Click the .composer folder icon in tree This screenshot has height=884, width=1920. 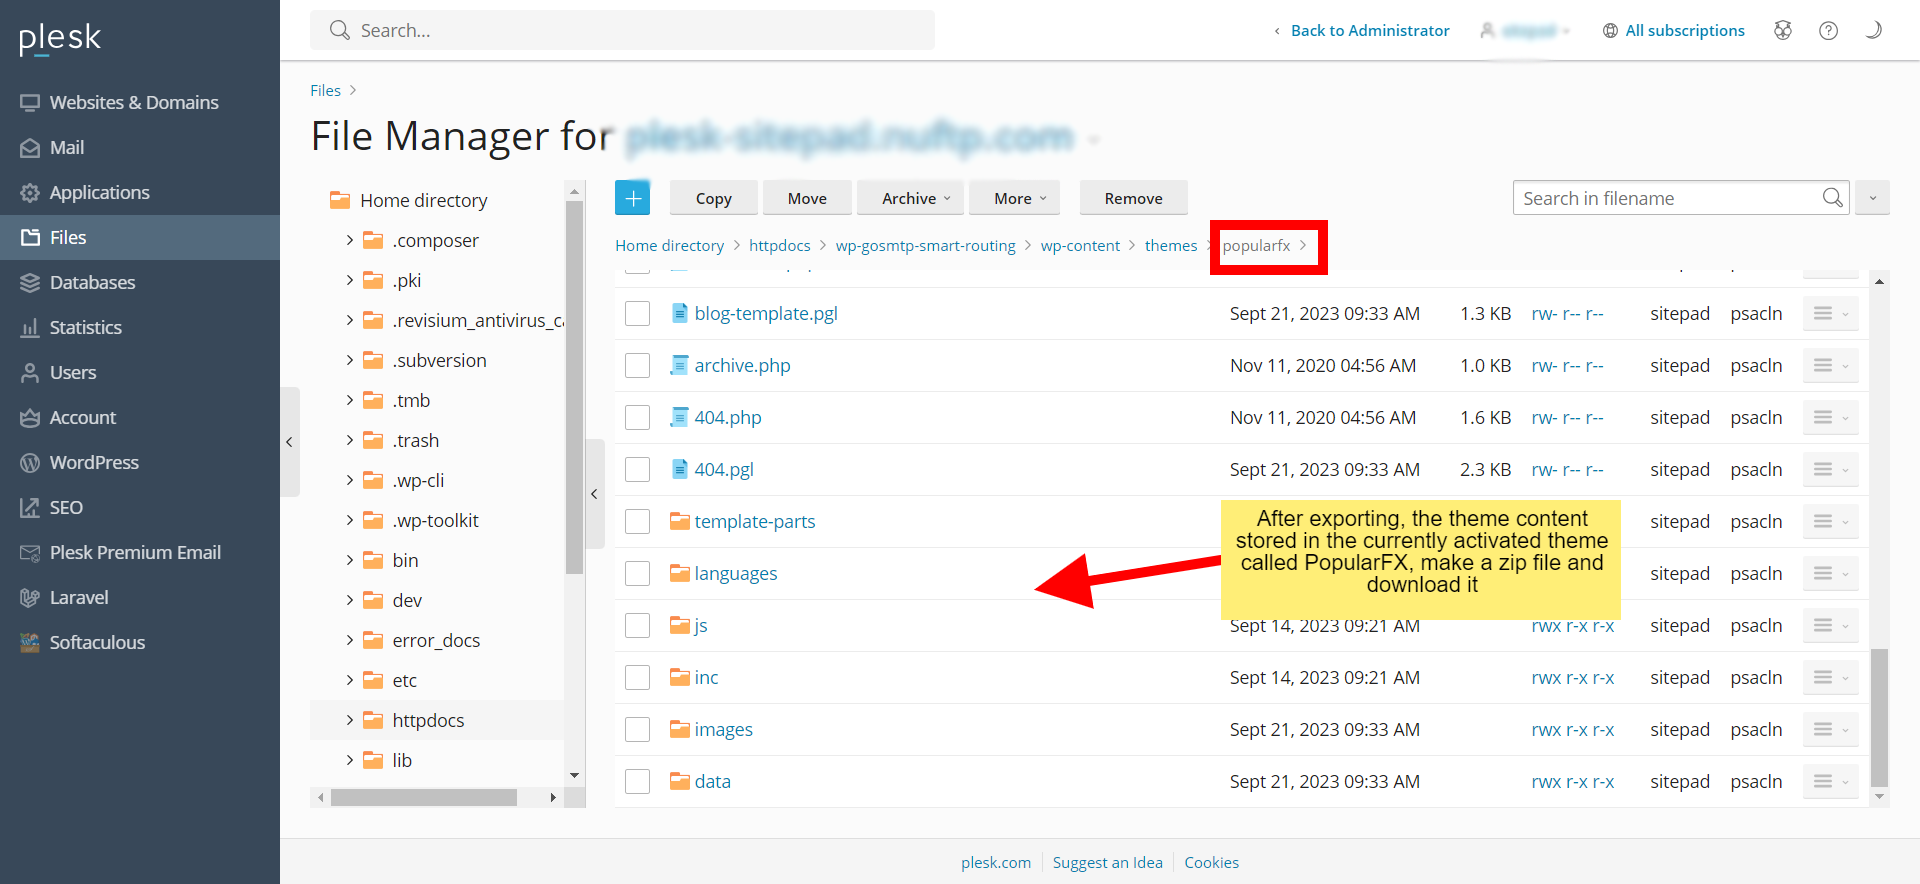point(373,240)
